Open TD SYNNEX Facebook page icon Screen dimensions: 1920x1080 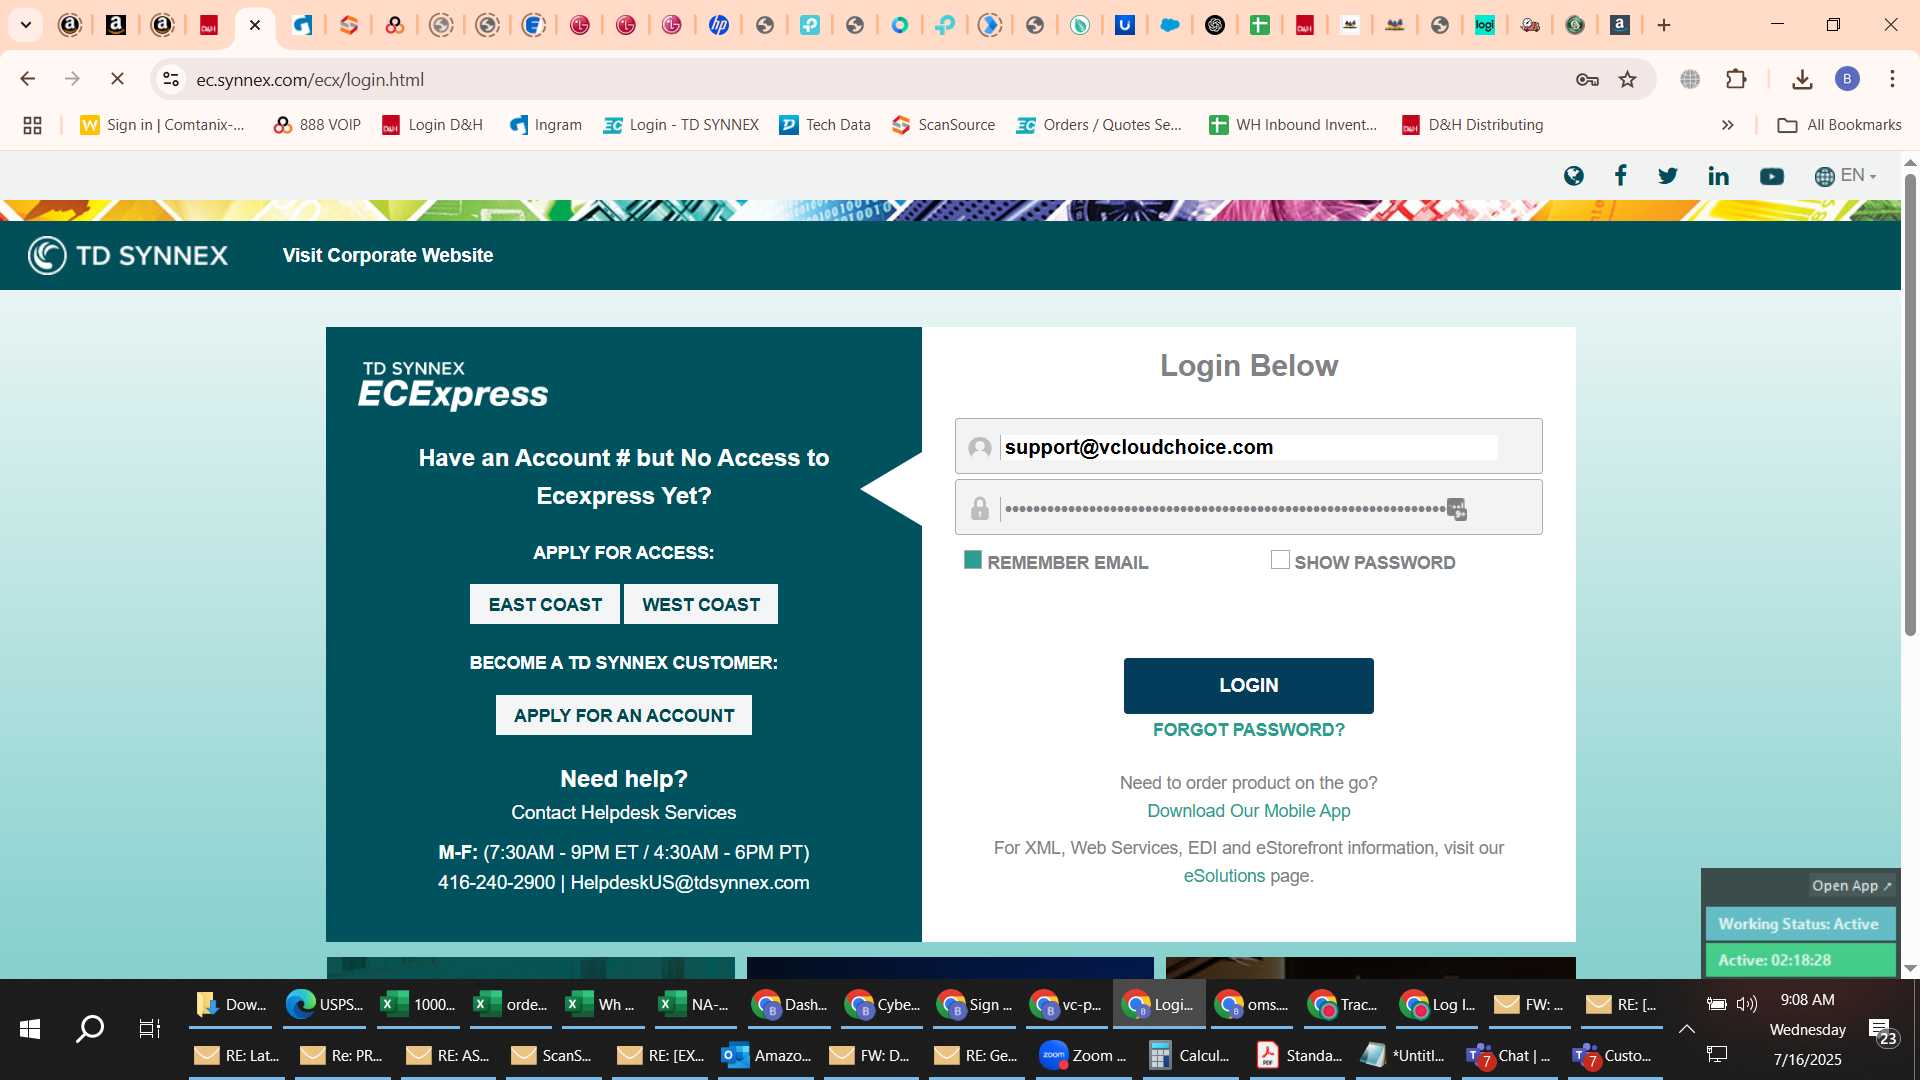point(1620,176)
